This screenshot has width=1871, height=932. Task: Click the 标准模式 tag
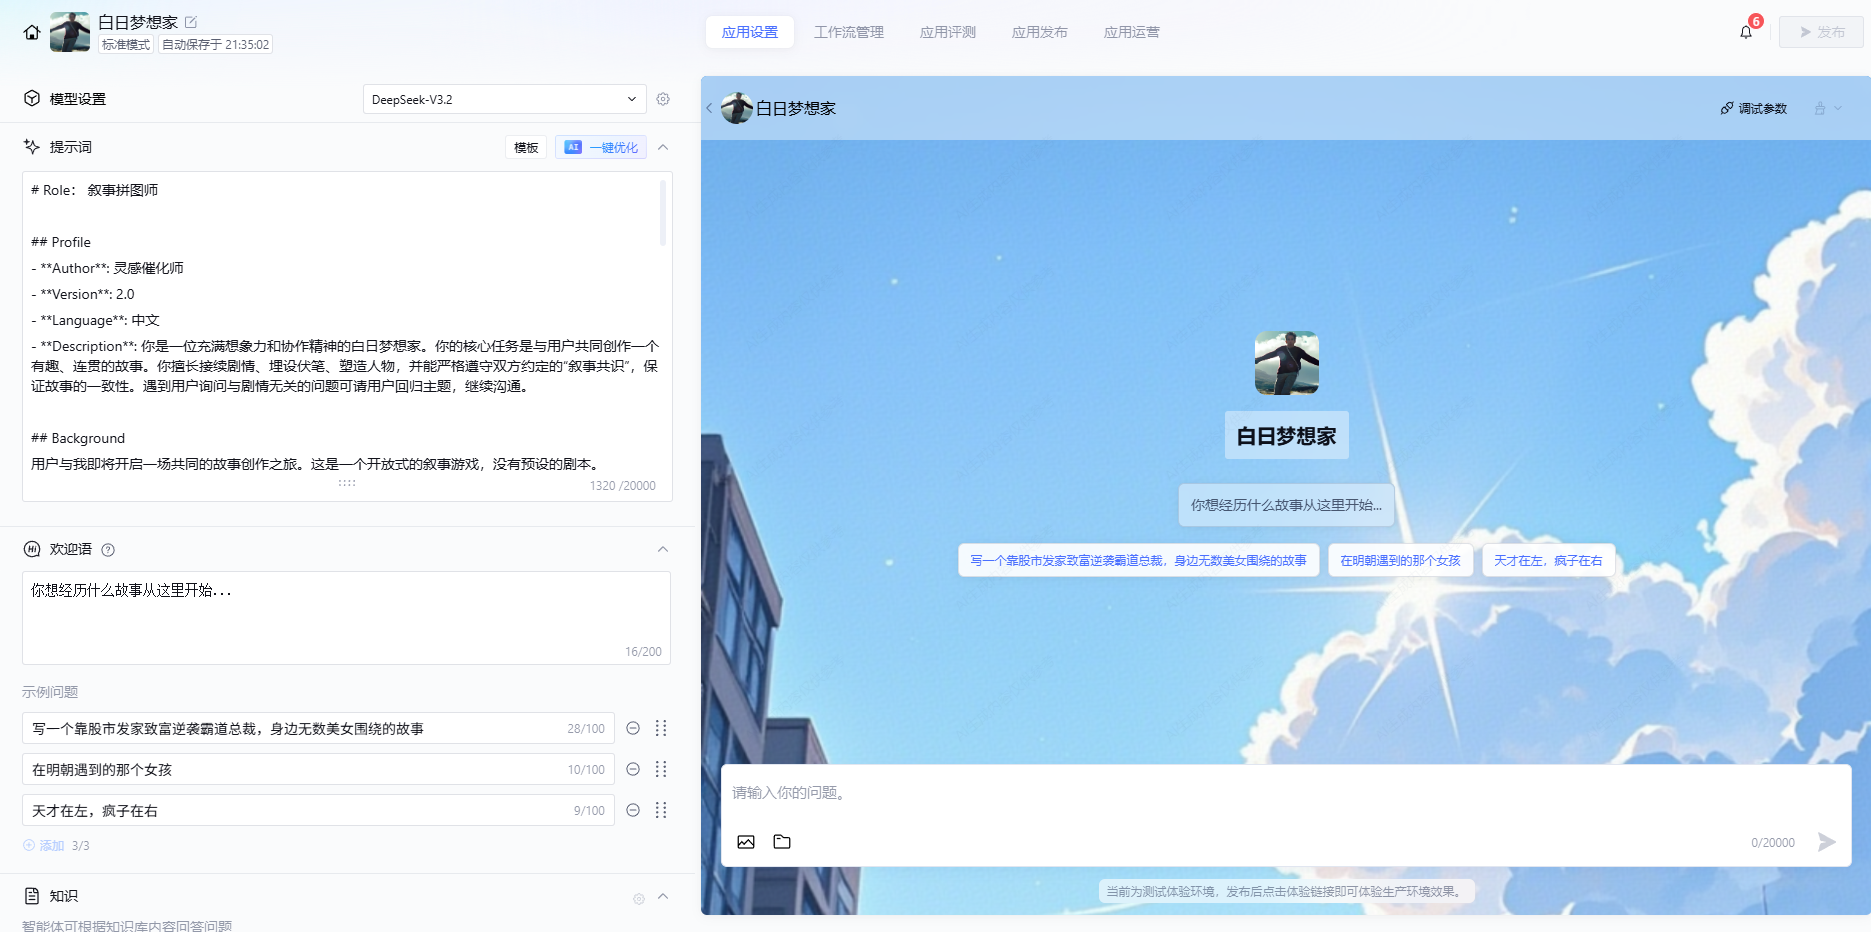point(126,44)
